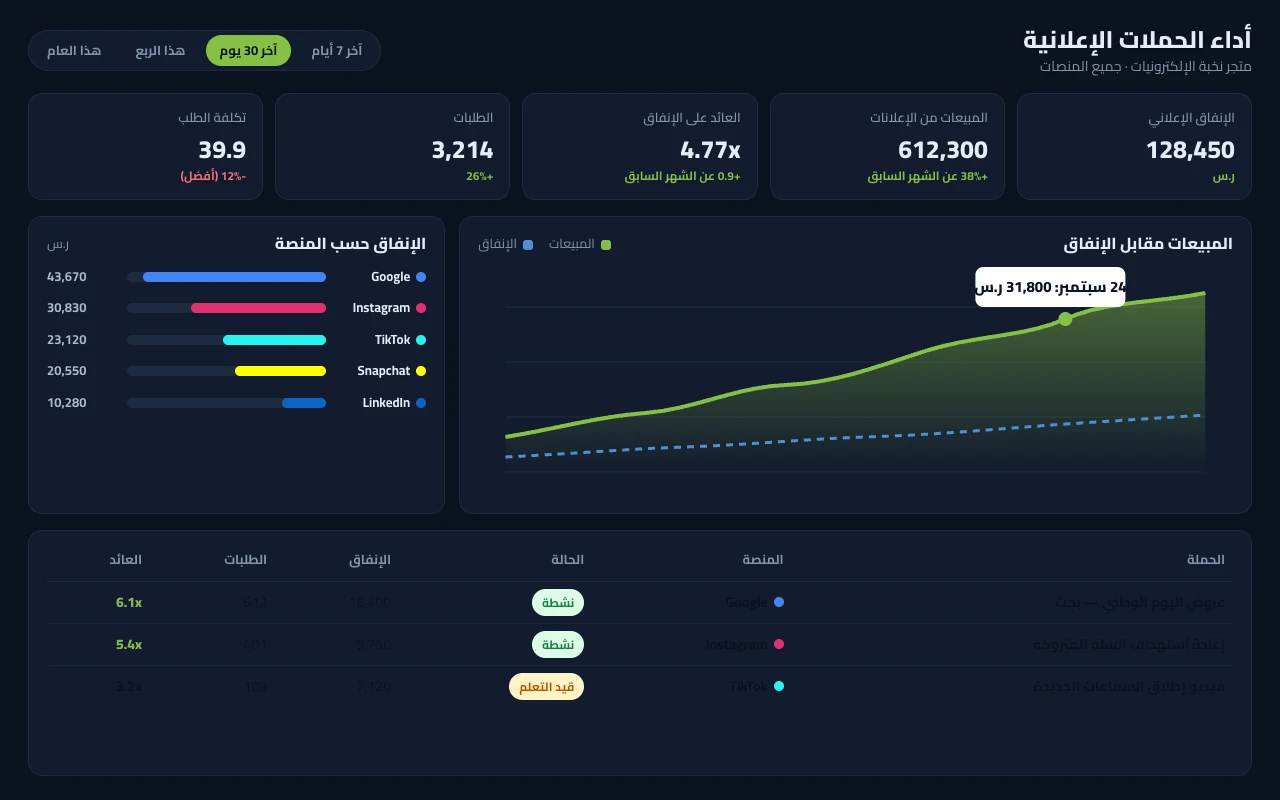Click the المبيعات مقابل الإنفاق chart title
The image size is (1280, 800).
coord(1148,244)
